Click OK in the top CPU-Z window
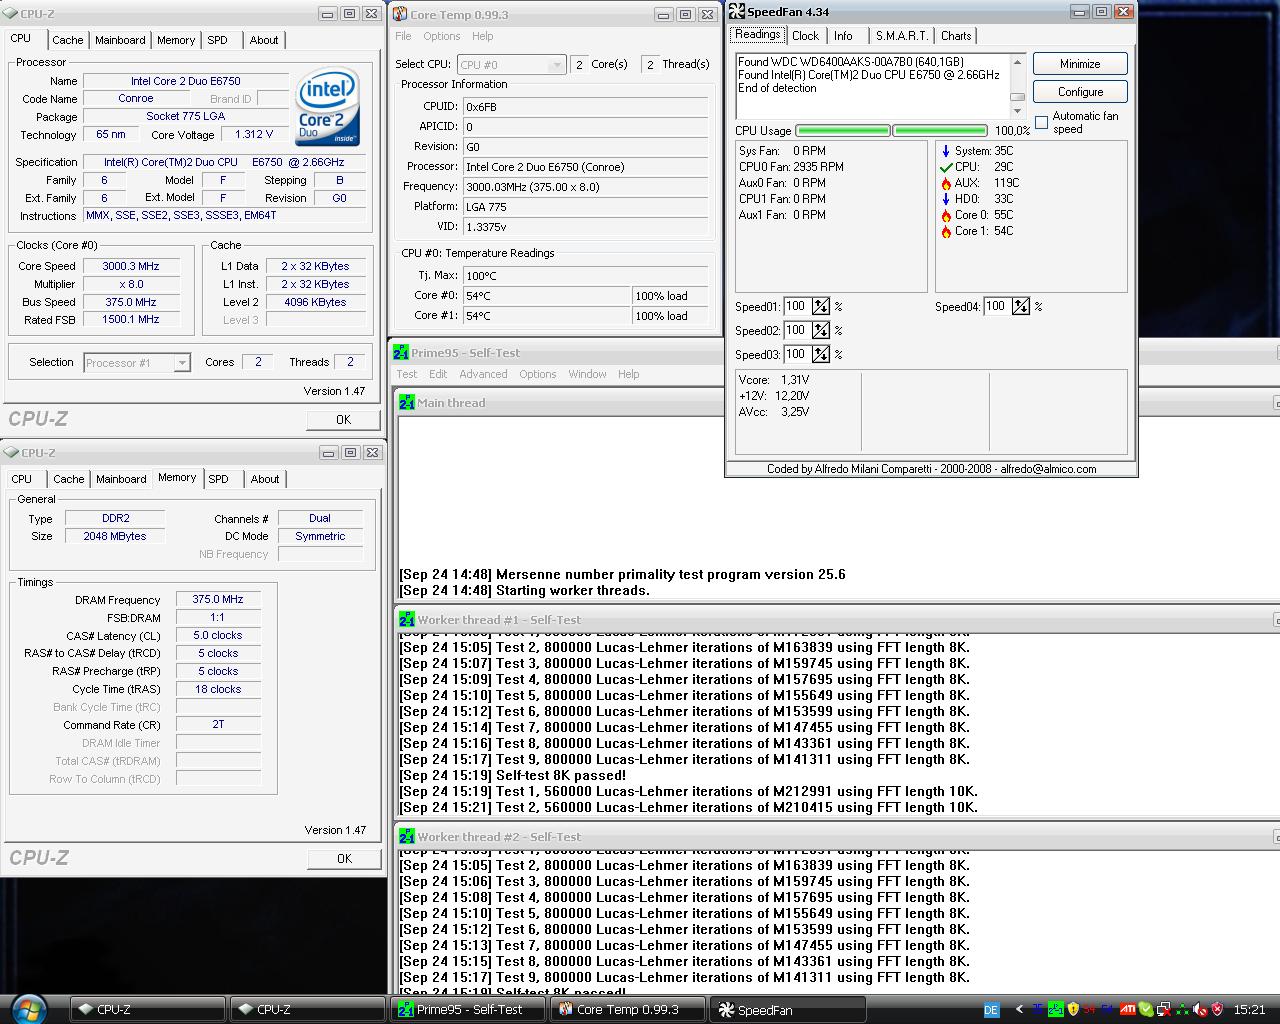Image resolution: width=1280 pixels, height=1024 pixels. (343, 420)
